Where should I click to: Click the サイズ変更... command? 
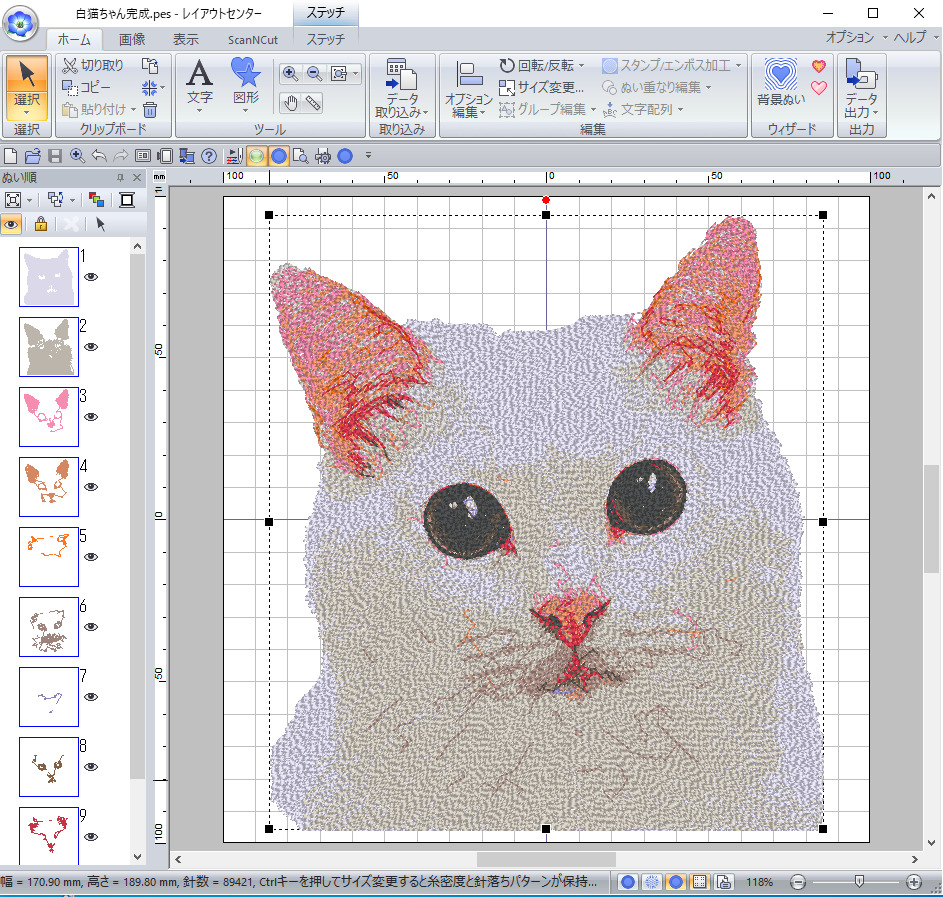[x=541, y=88]
